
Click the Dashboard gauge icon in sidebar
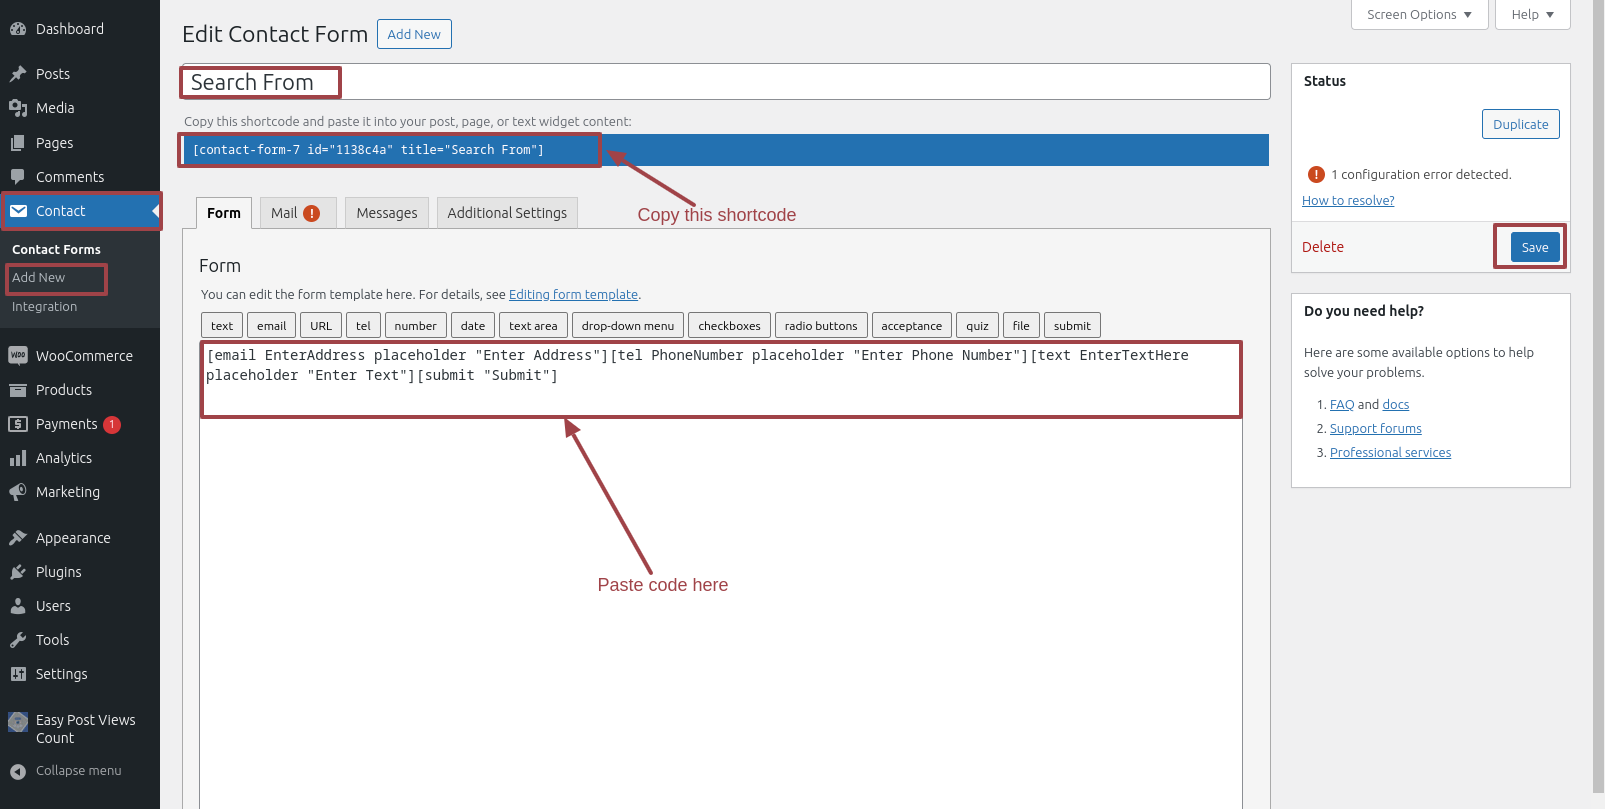point(18,29)
